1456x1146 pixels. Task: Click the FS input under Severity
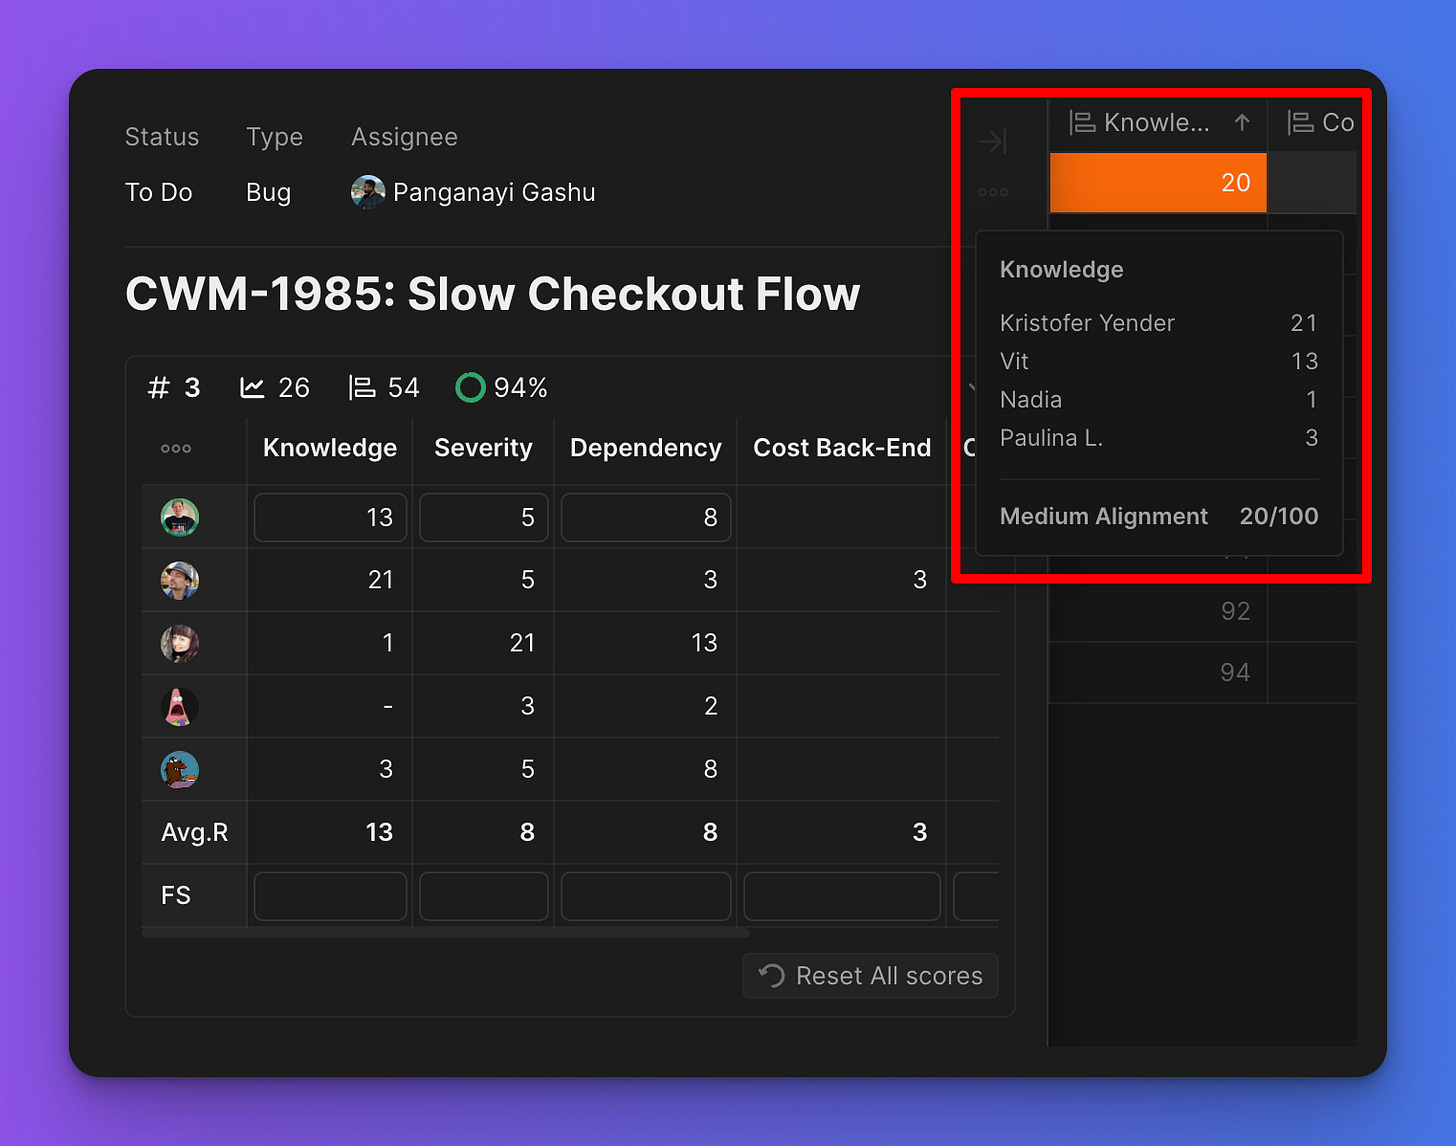coord(483,896)
